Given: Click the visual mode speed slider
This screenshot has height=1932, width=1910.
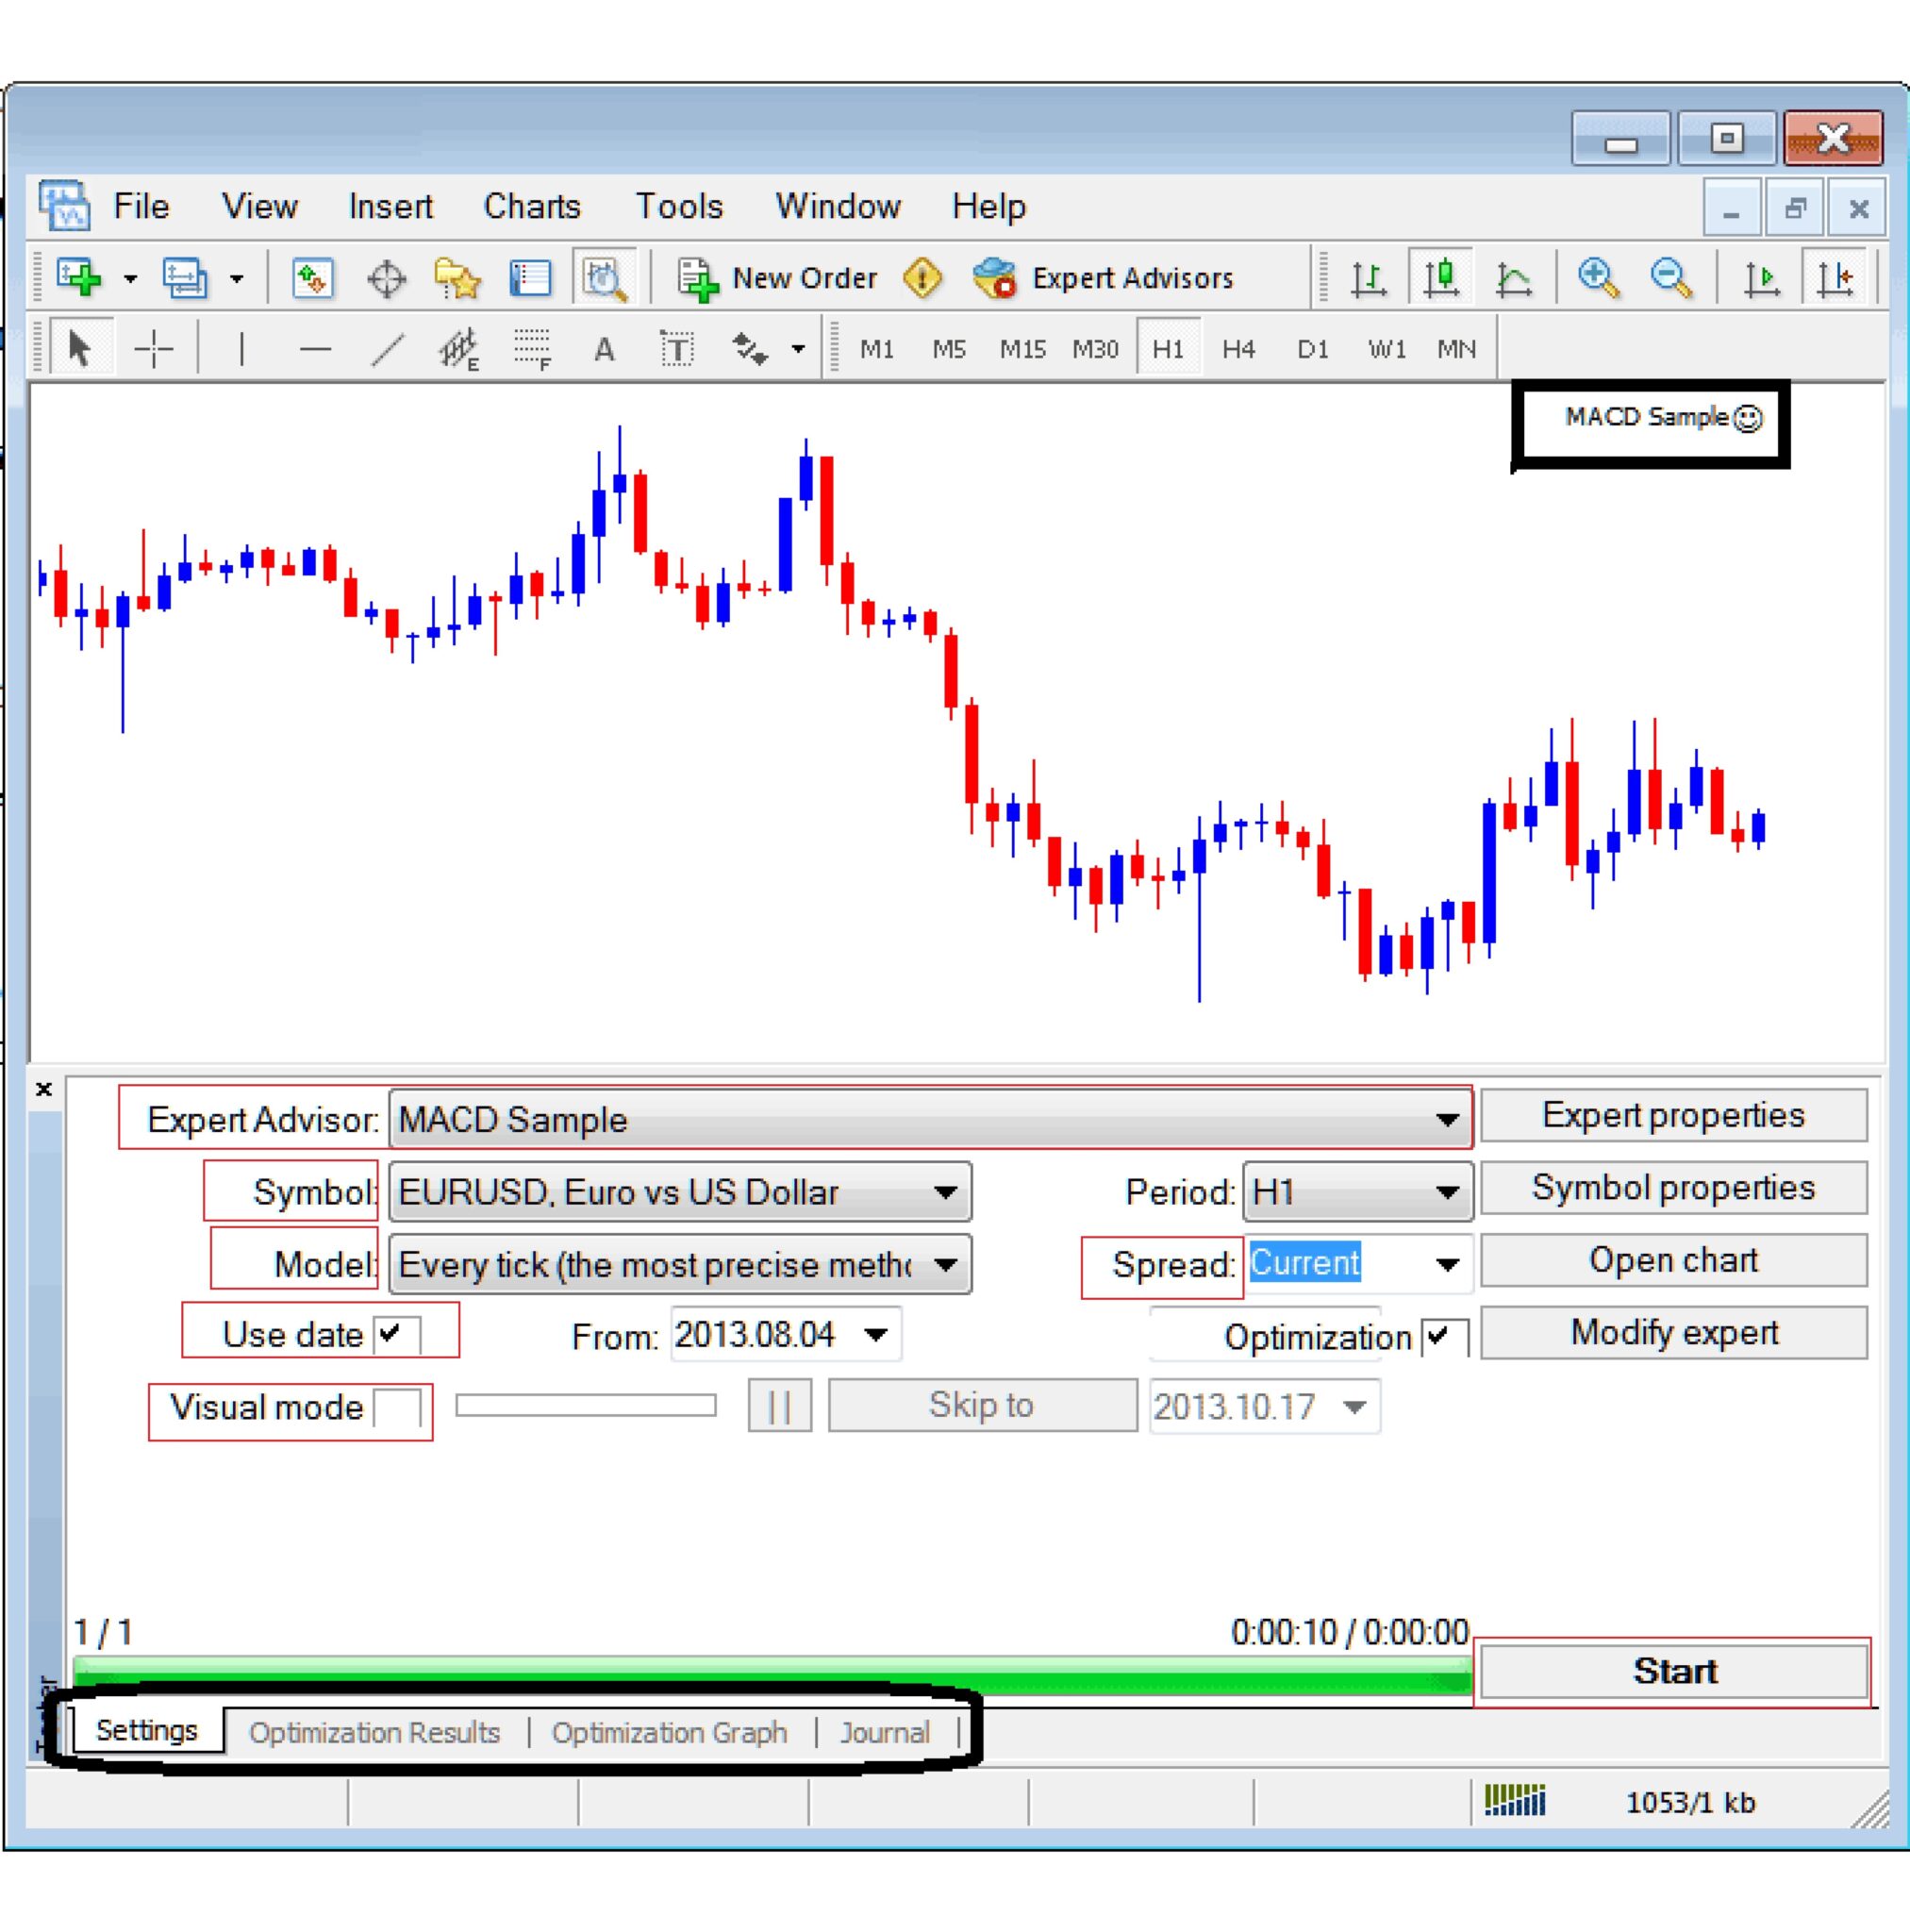Looking at the screenshot, I should 586,1406.
